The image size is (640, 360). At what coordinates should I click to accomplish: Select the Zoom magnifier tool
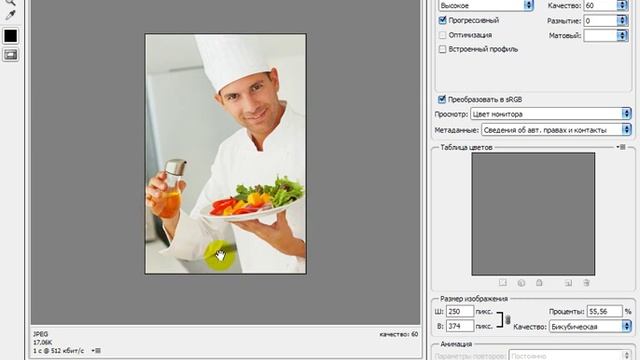[x=10, y=2]
